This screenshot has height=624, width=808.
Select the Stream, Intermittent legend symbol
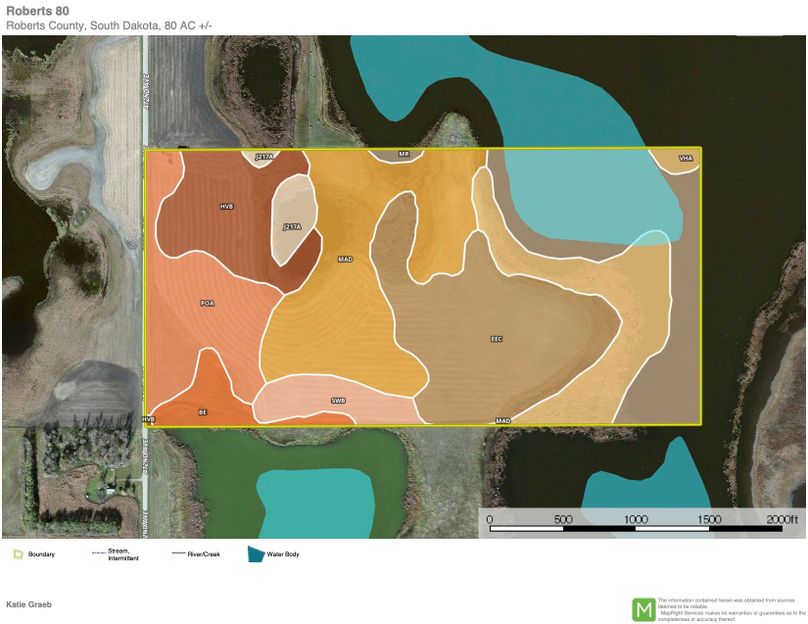coord(97,551)
